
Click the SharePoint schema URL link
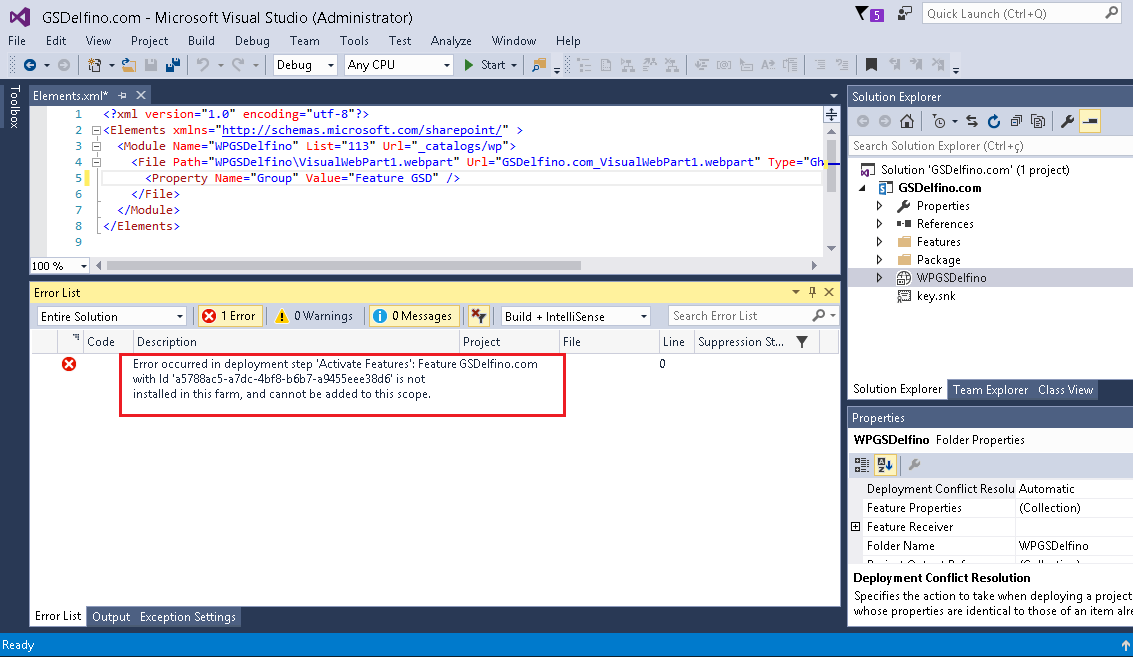coord(365,130)
